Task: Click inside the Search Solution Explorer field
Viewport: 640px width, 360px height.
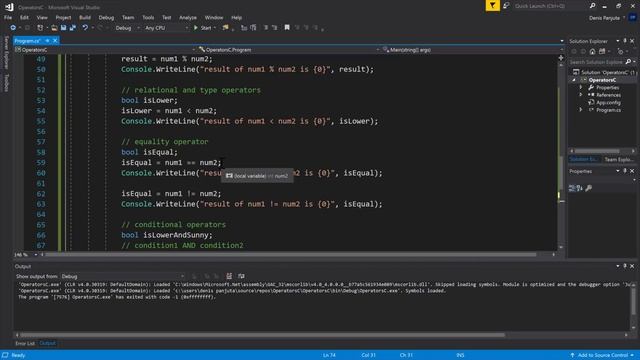Action: coord(596,62)
